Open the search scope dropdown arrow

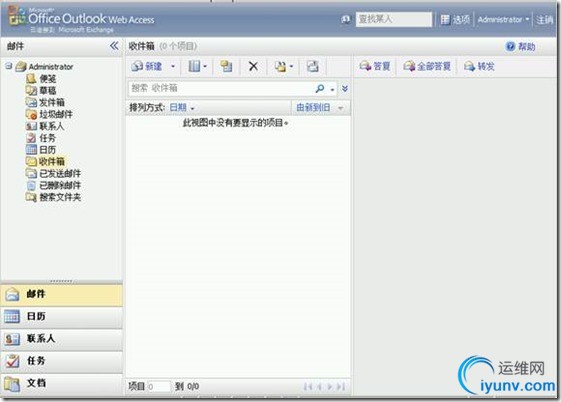[332, 89]
